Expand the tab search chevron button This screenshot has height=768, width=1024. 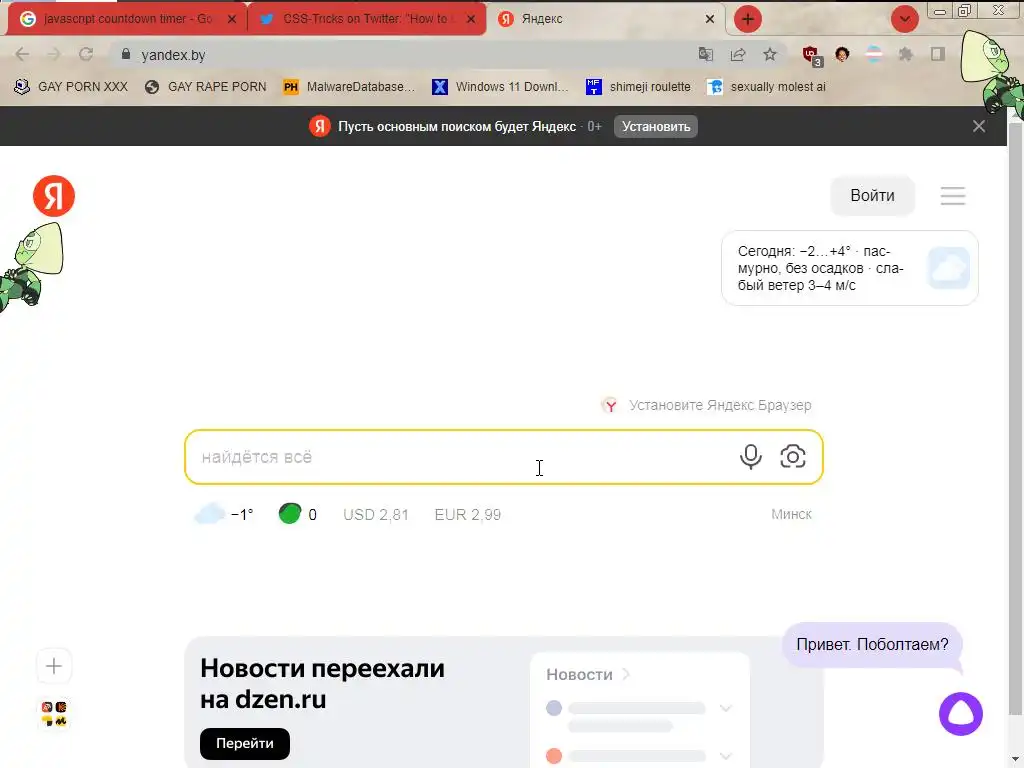[904, 19]
